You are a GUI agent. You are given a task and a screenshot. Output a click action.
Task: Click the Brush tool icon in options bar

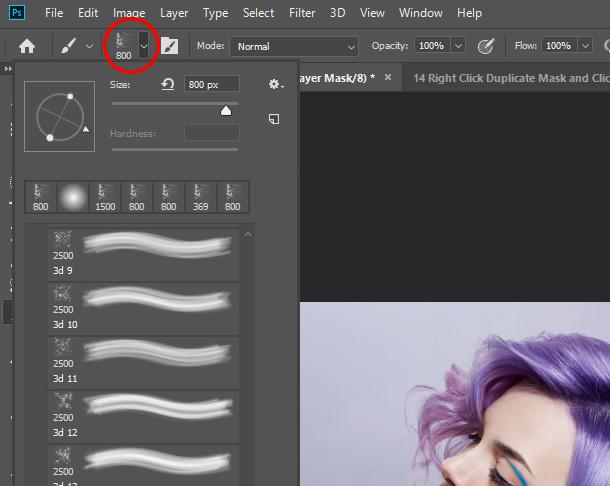tap(68, 46)
